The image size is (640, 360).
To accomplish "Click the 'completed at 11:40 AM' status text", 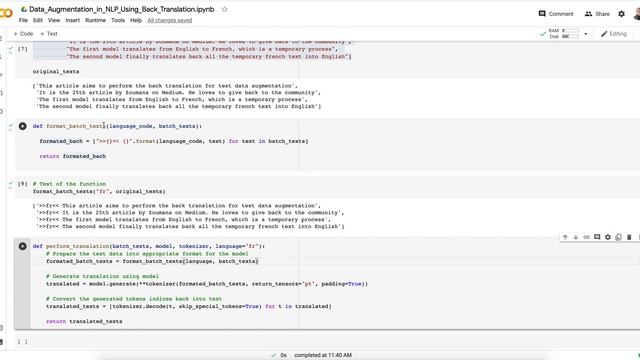I will [323, 356].
